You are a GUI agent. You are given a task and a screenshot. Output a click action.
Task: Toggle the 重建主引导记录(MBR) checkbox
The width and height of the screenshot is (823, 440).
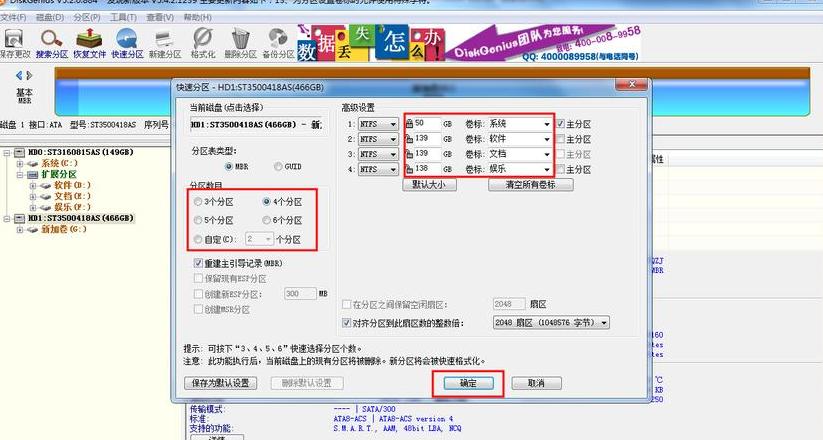[198, 263]
